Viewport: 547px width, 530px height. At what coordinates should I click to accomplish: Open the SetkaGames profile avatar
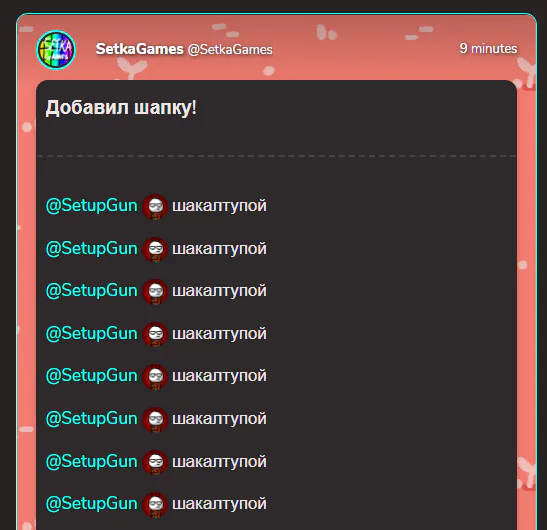tap(56, 50)
